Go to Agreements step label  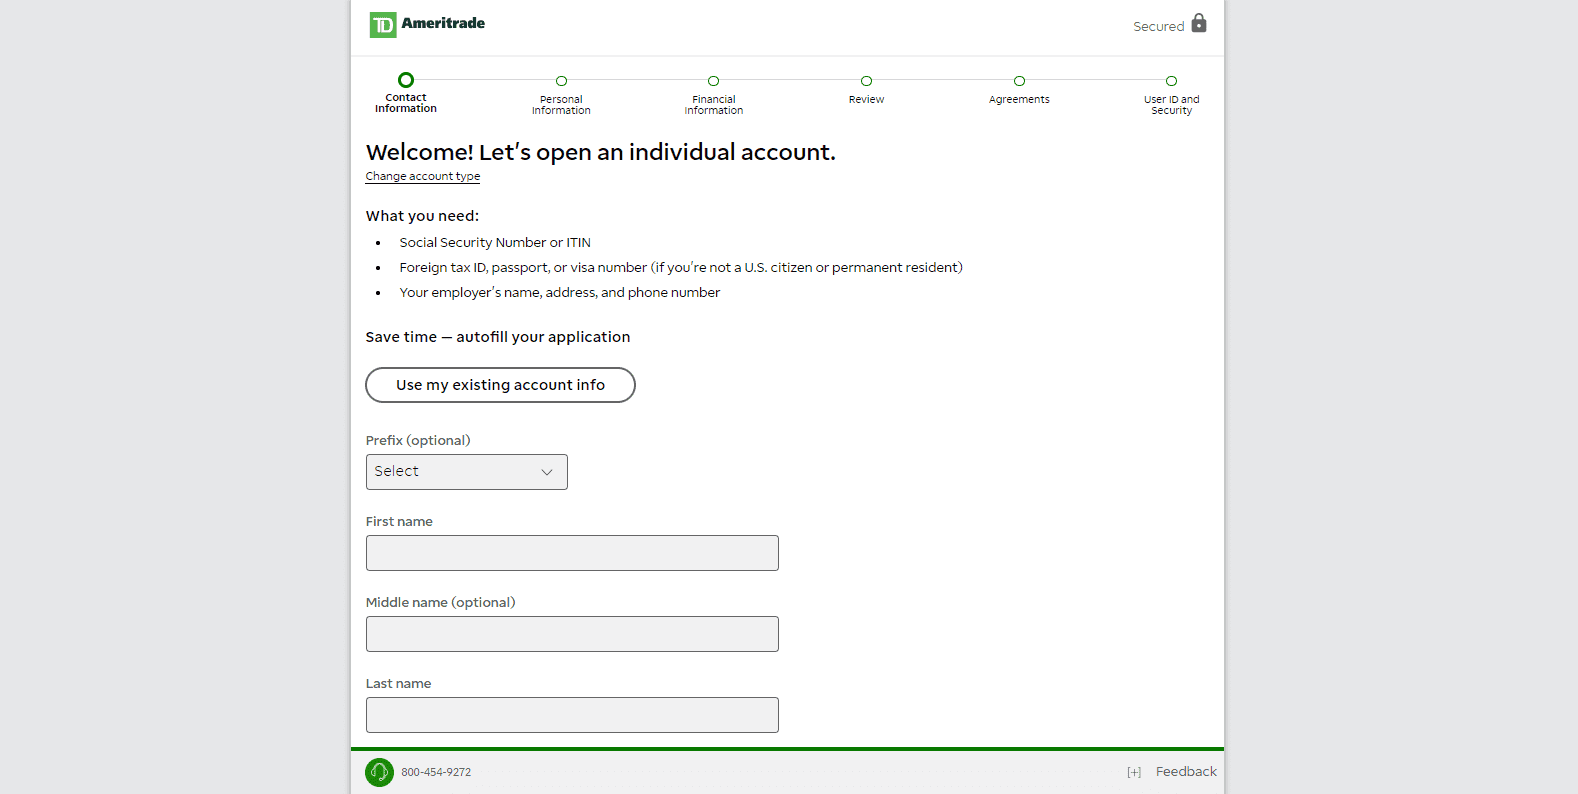(x=1019, y=100)
